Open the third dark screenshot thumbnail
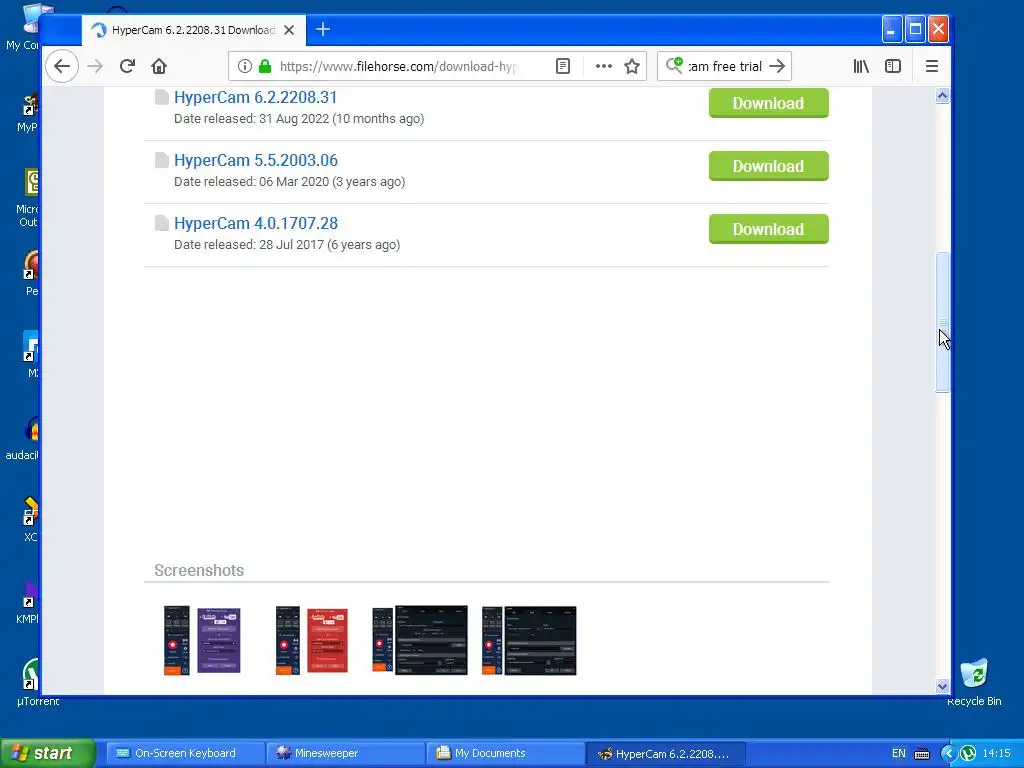 (x=420, y=640)
